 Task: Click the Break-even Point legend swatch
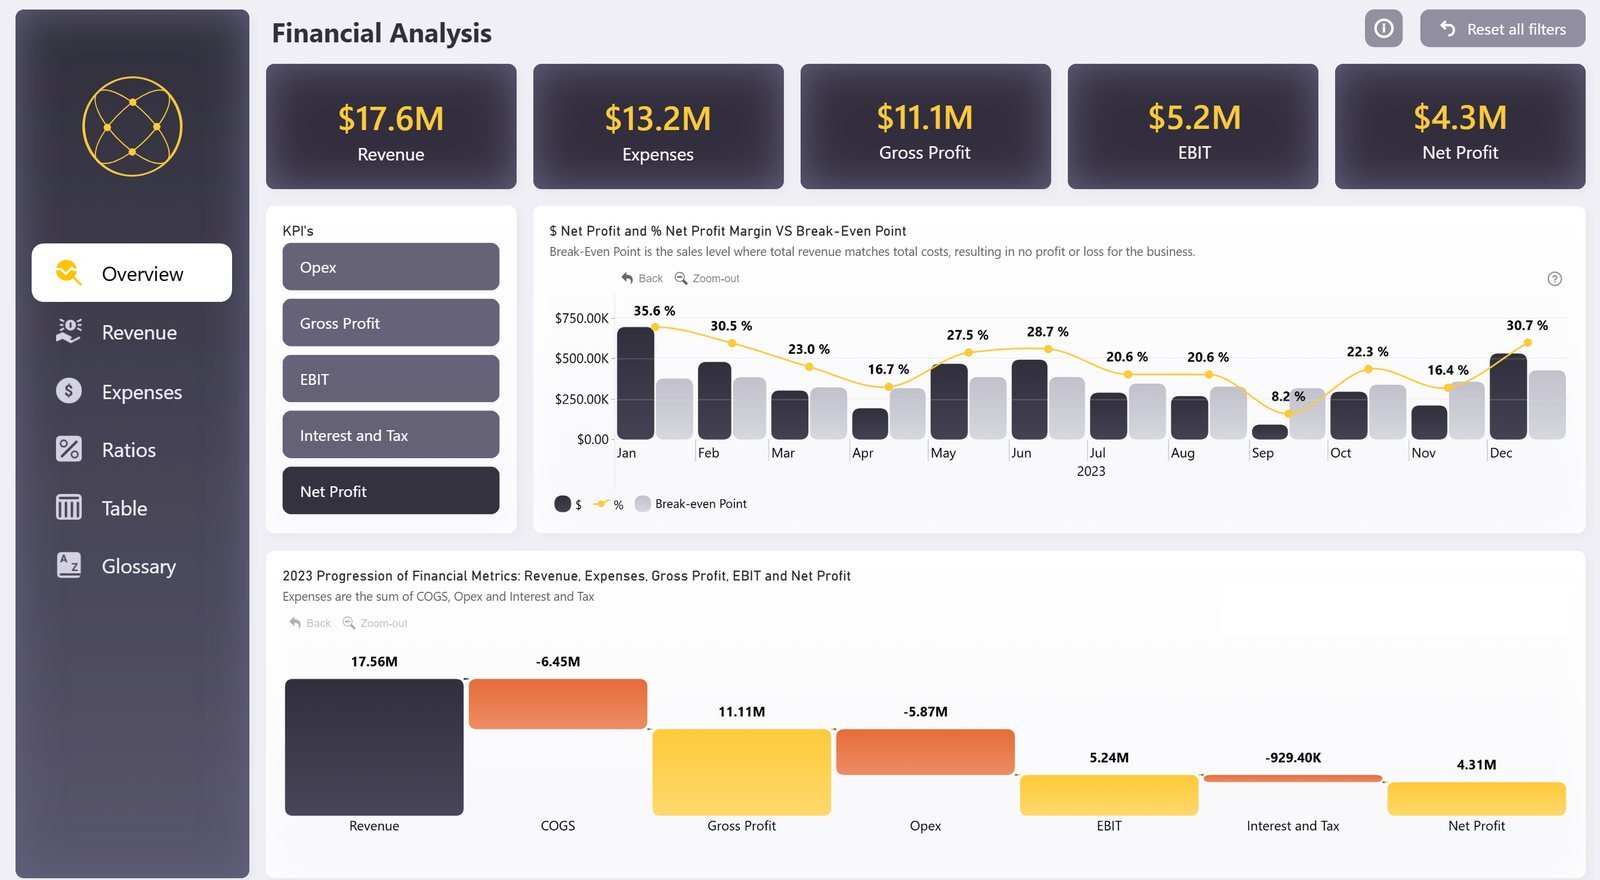click(x=643, y=503)
